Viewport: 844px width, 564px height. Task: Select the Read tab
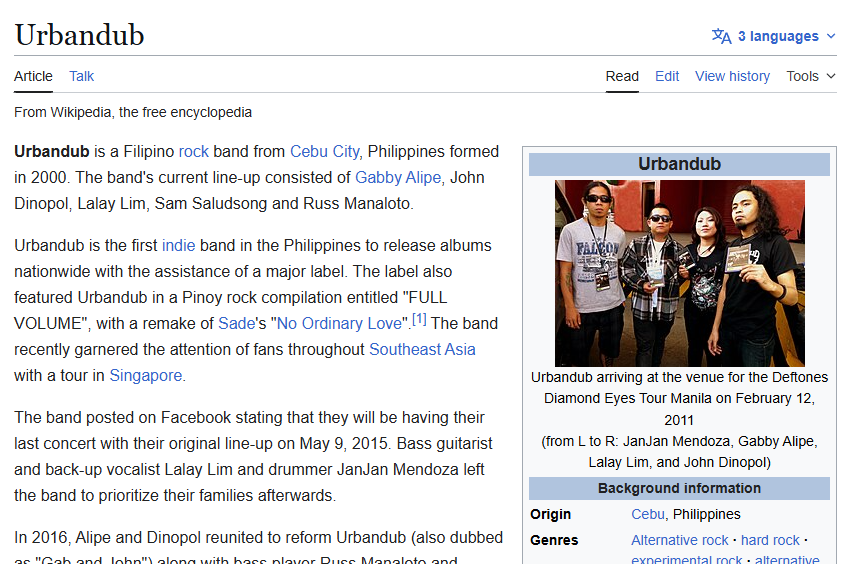pos(622,76)
